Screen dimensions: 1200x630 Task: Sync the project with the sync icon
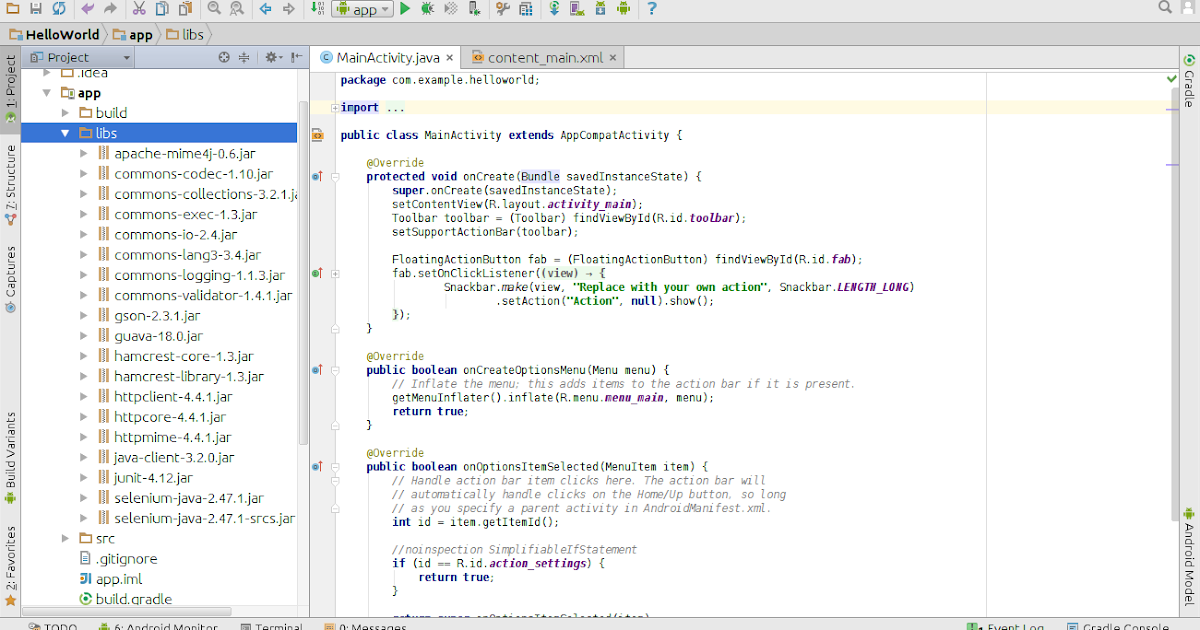[x=553, y=8]
